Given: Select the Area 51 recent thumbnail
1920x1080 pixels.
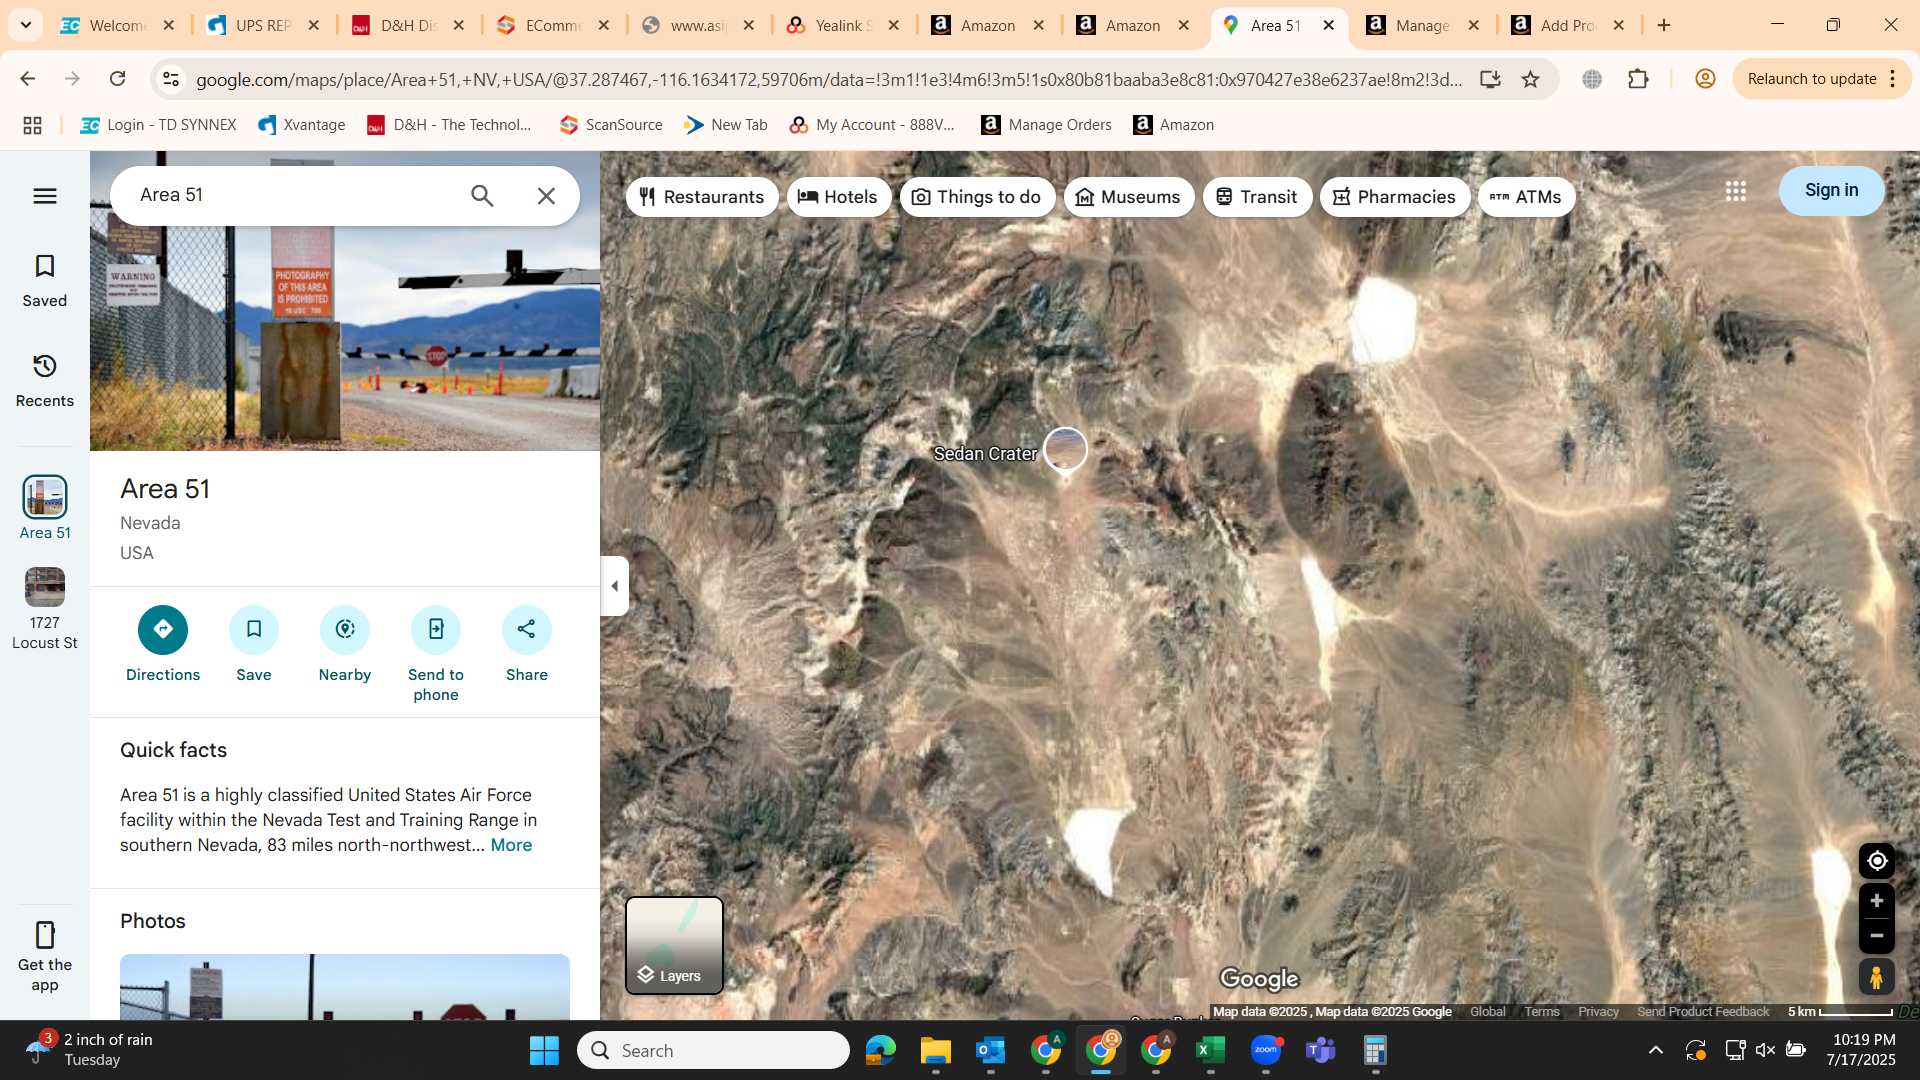Looking at the screenshot, I should (45, 497).
